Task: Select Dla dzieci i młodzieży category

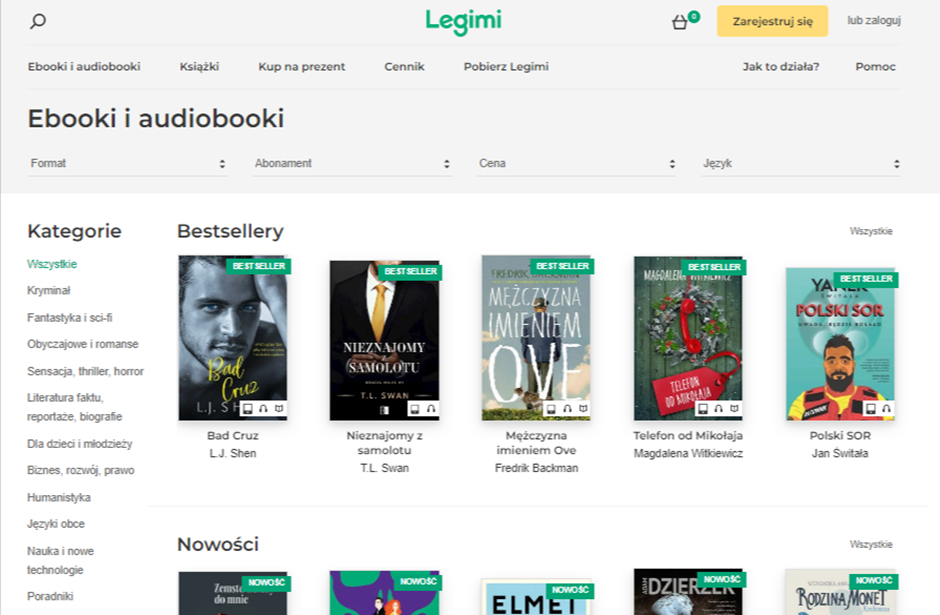Action: pyautogui.click(x=80, y=444)
